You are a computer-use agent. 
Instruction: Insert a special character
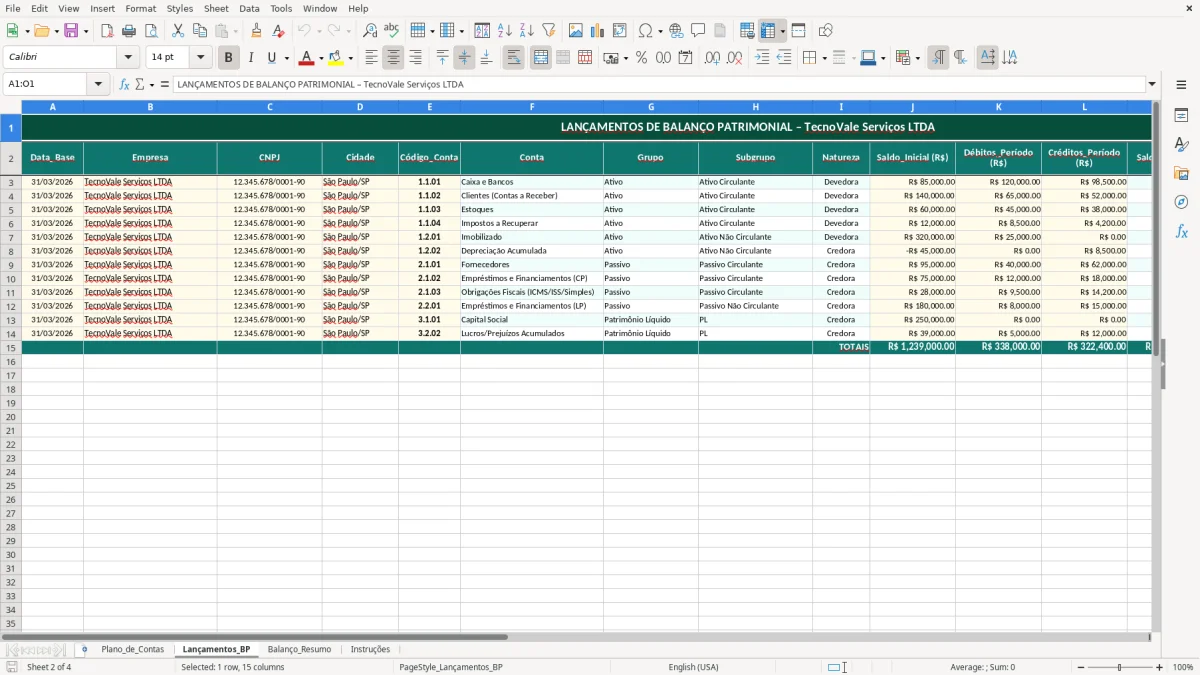coord(646,29)
